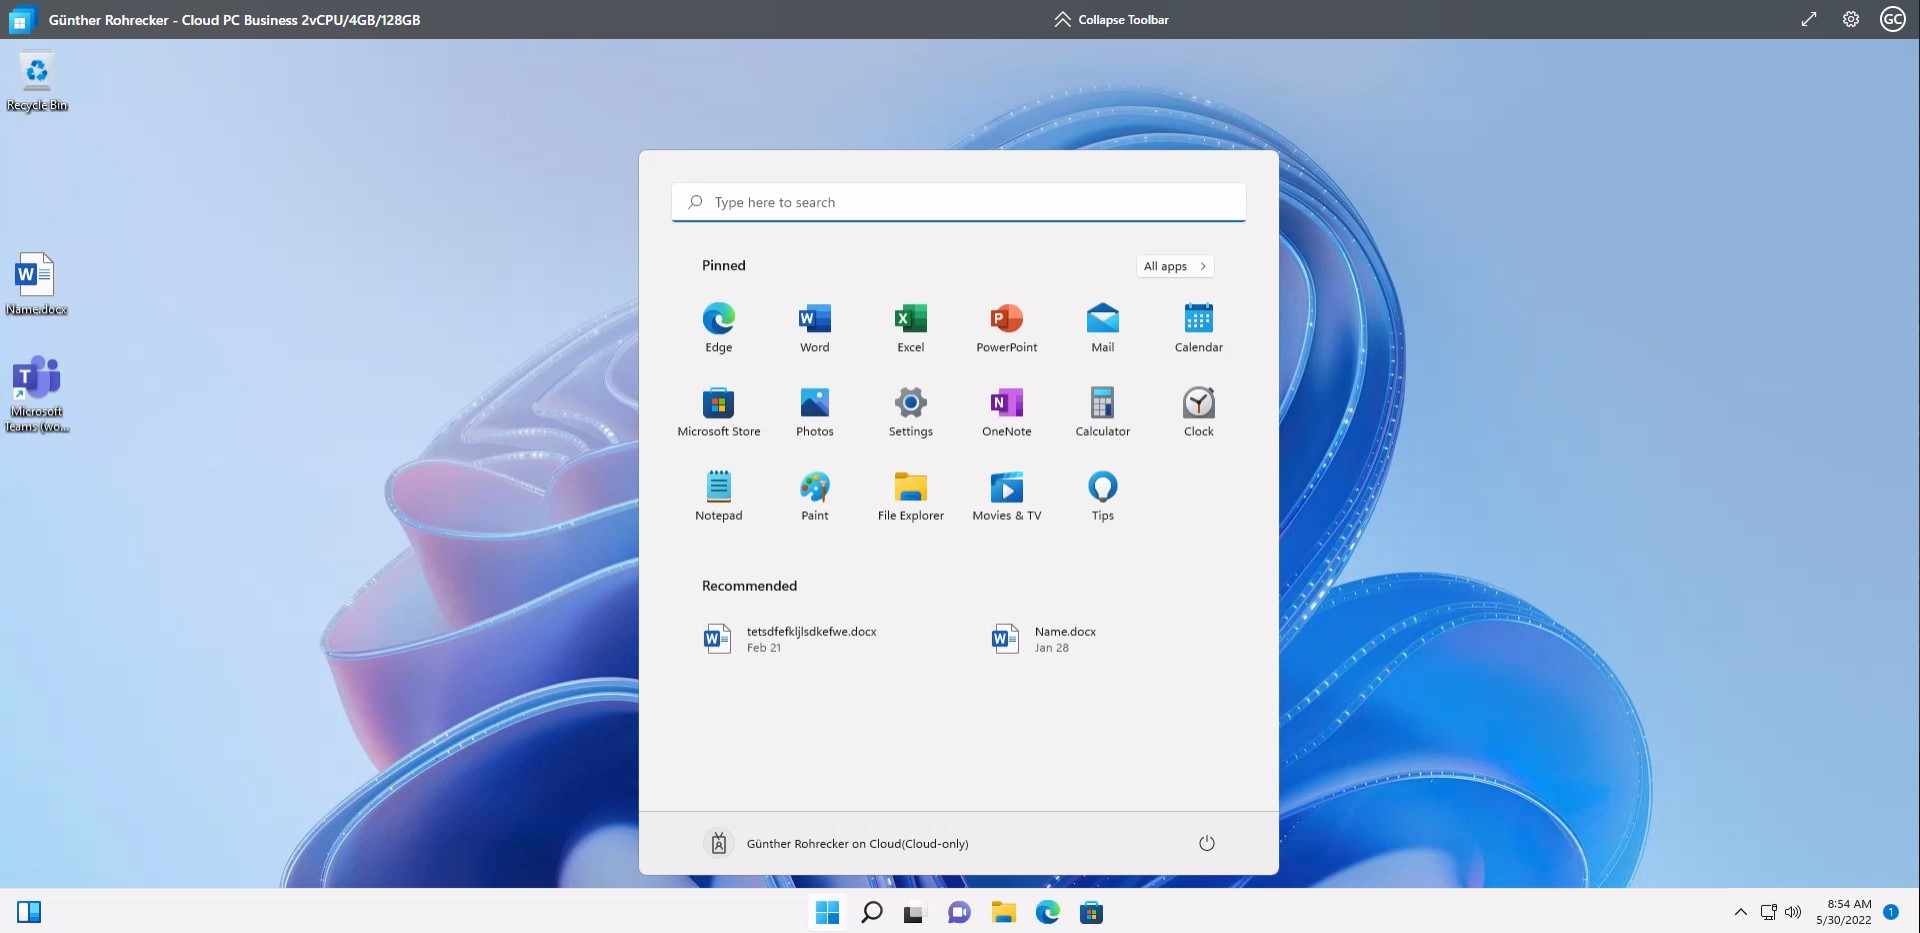This screenshot has height=933, width=1920.
Task: Start PowerPoint from pinned apps
Action: click(x=1006, y=327)
